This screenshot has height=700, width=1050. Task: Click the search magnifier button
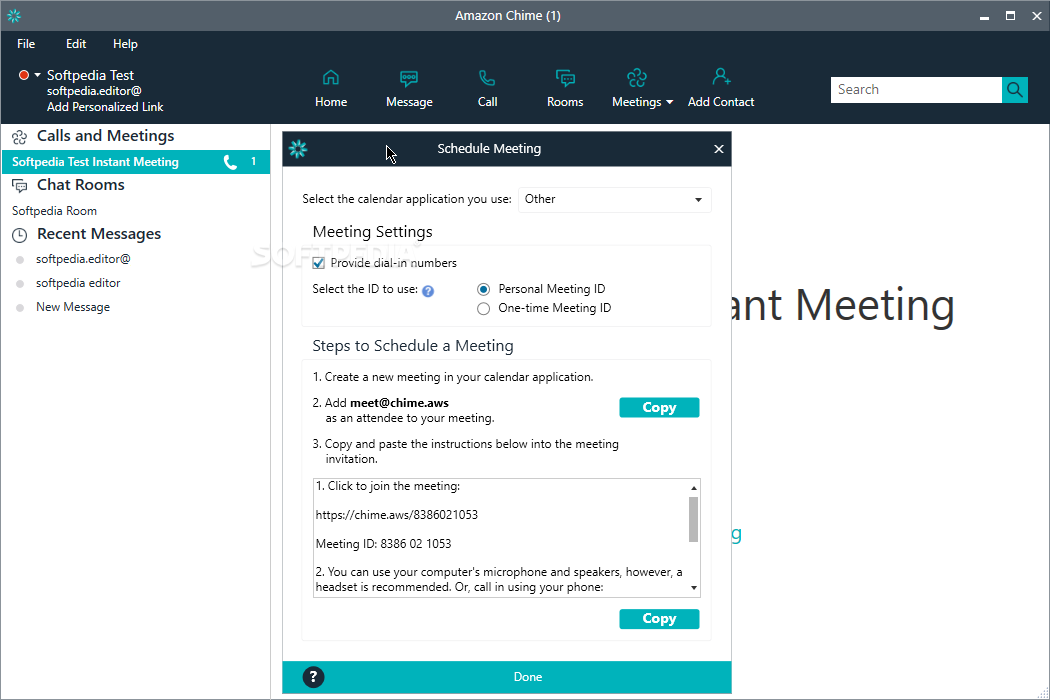(1015, 90)
